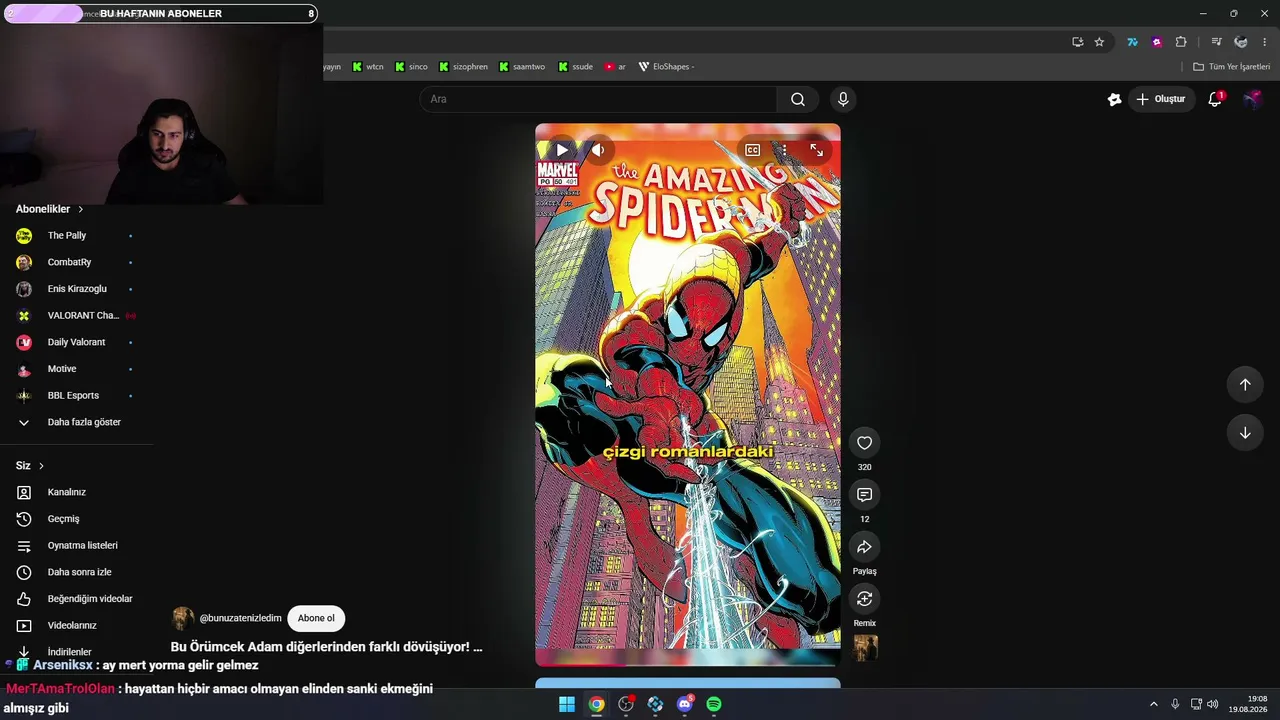Expand the Abonelikler section
This screenshot has width=1280, height=720.
[50, 209]
